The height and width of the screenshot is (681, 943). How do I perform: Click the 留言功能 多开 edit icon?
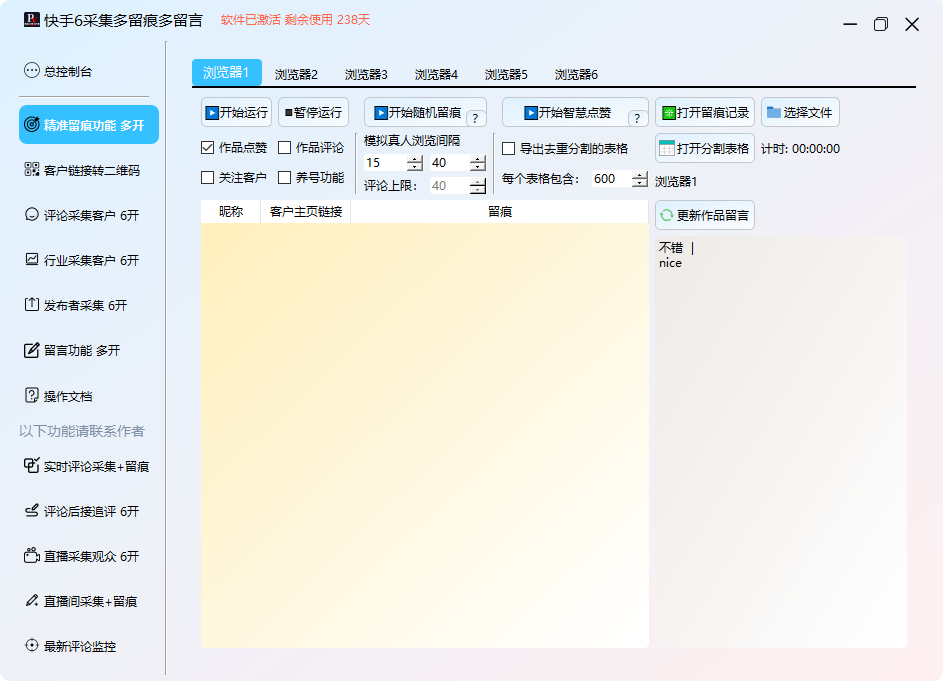31,350
